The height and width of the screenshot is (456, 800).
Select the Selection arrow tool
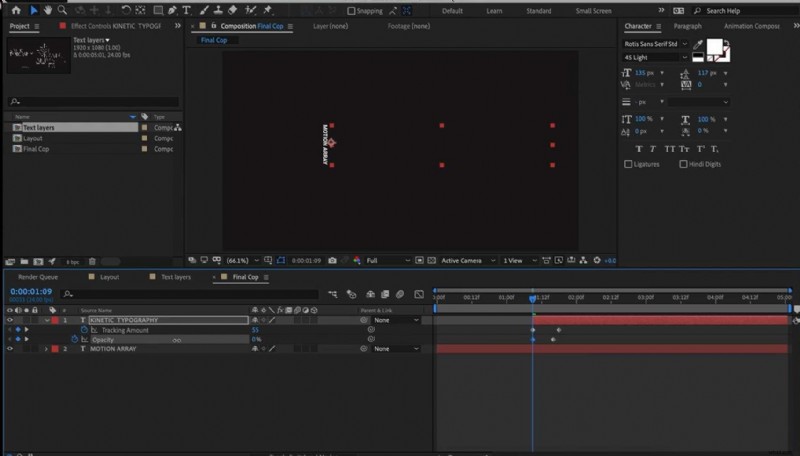pos(34,10)
